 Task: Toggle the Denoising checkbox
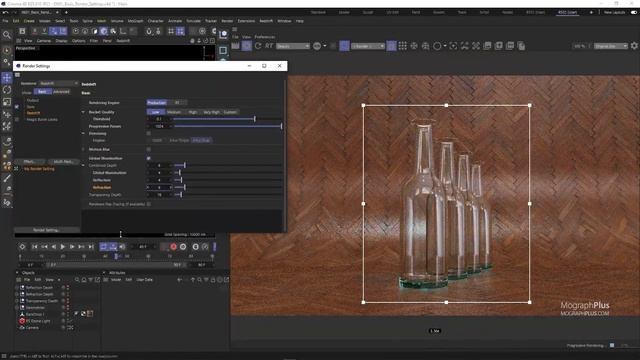coord(149,133)
